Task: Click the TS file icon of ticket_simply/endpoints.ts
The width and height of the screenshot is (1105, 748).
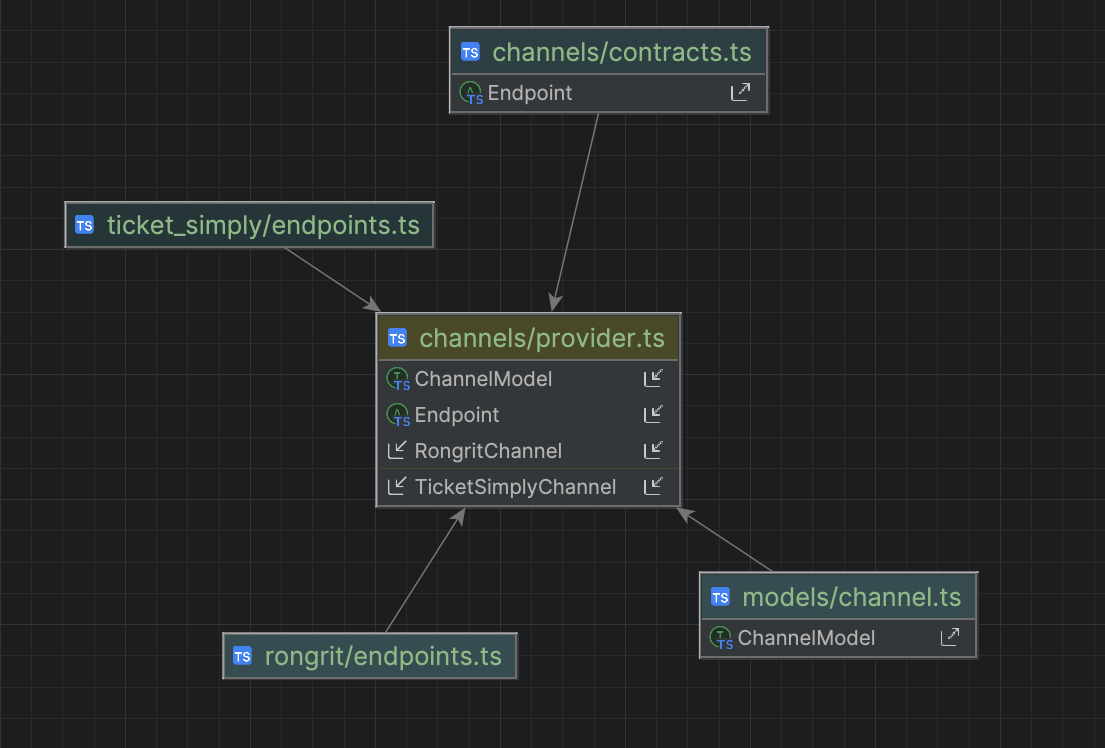Action: (x=85, y=225)
